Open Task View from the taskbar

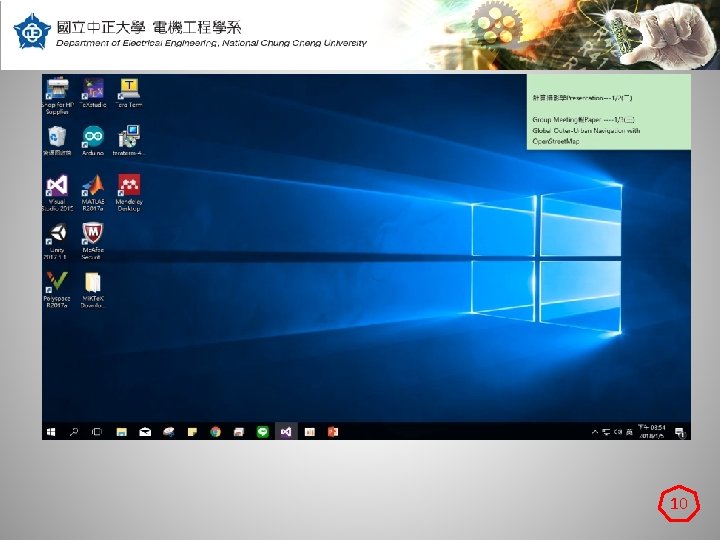click(x=97, y=432)
